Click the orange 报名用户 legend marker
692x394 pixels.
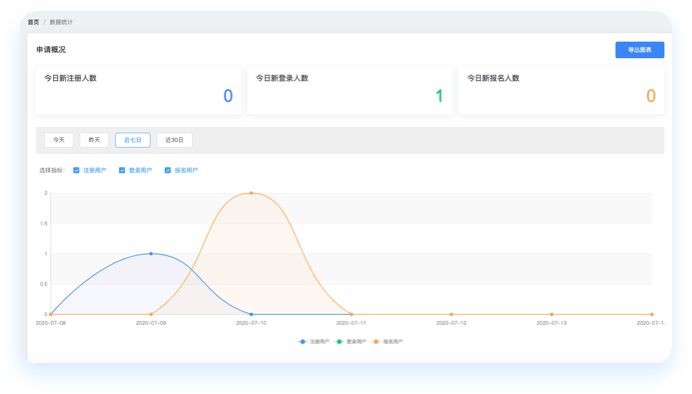pos(376,341)
